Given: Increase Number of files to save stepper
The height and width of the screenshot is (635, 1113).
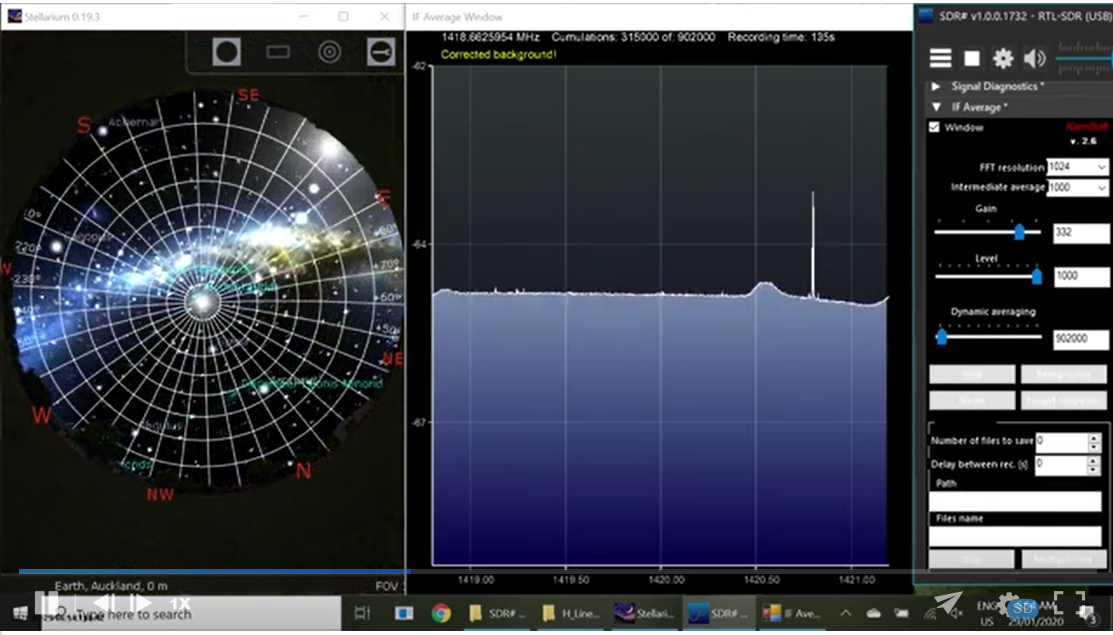Looking at the screenshot, I should [1093, 437].
